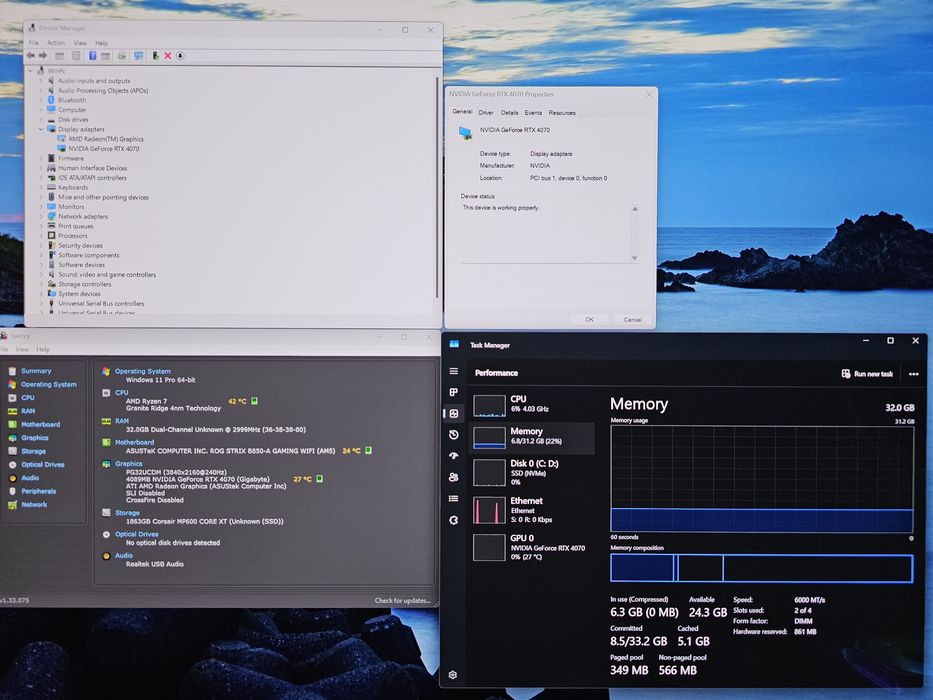Click the red X Uninstall device icon
This screenshot has width=933, height=700.
click(x=168, y=55)
